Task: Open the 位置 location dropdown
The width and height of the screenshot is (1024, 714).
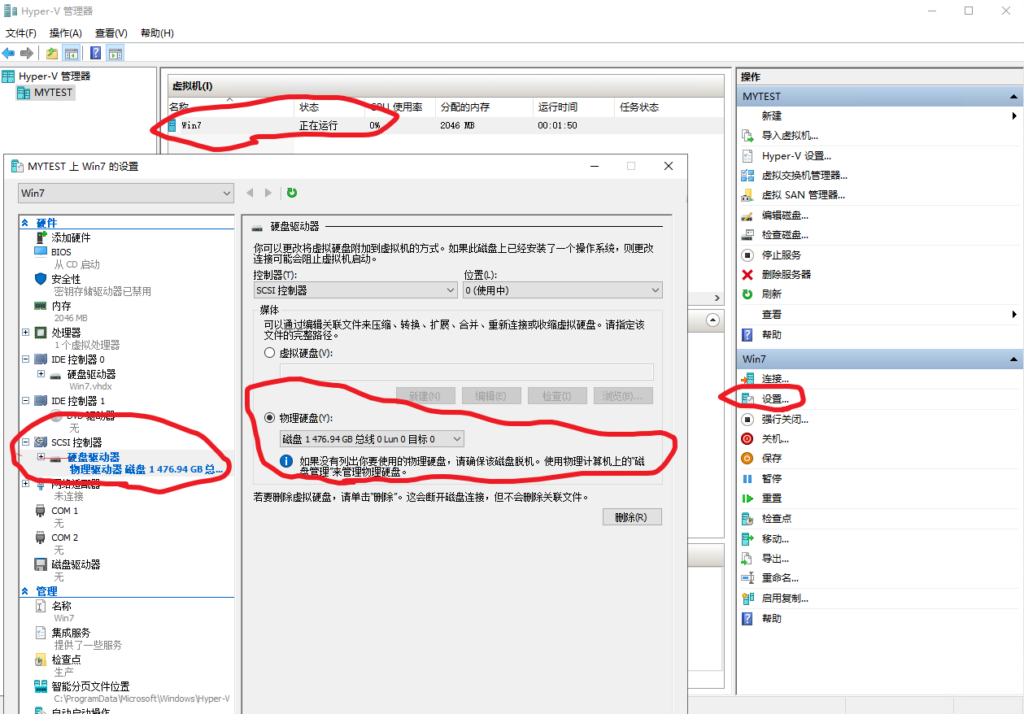Action: click(562, 290)
